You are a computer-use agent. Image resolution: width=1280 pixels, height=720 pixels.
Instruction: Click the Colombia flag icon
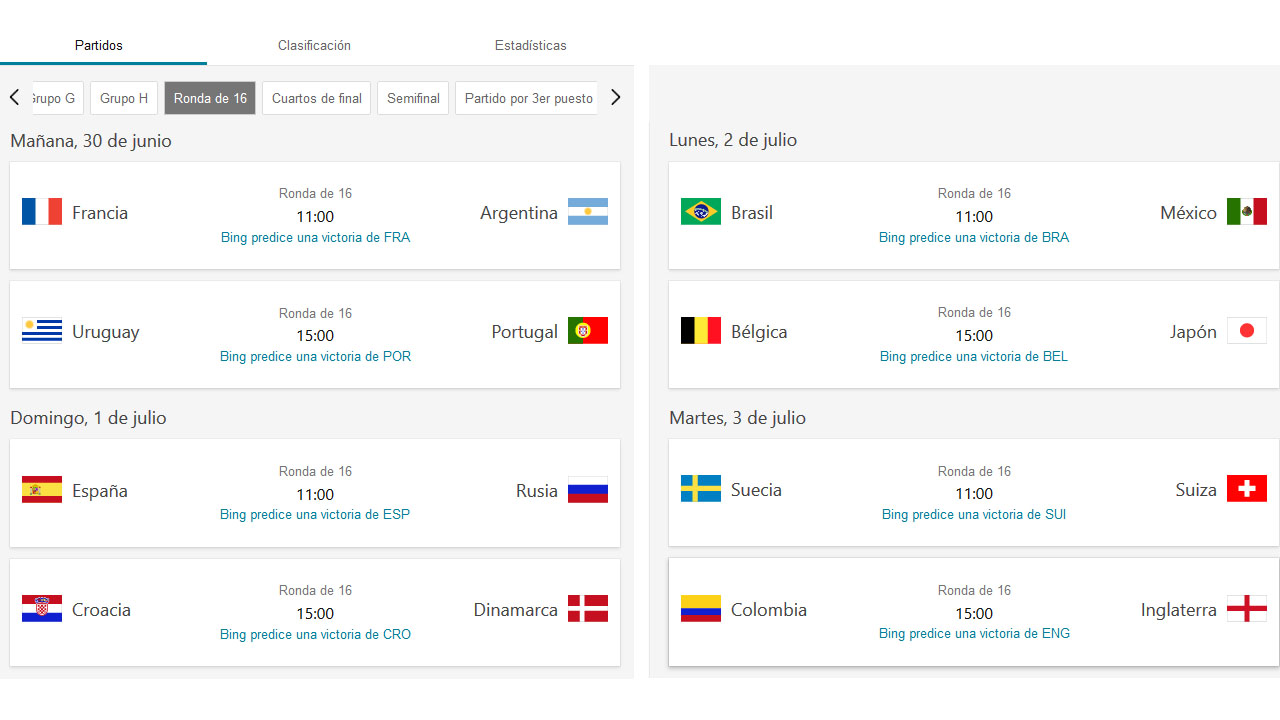click(701, 609)
